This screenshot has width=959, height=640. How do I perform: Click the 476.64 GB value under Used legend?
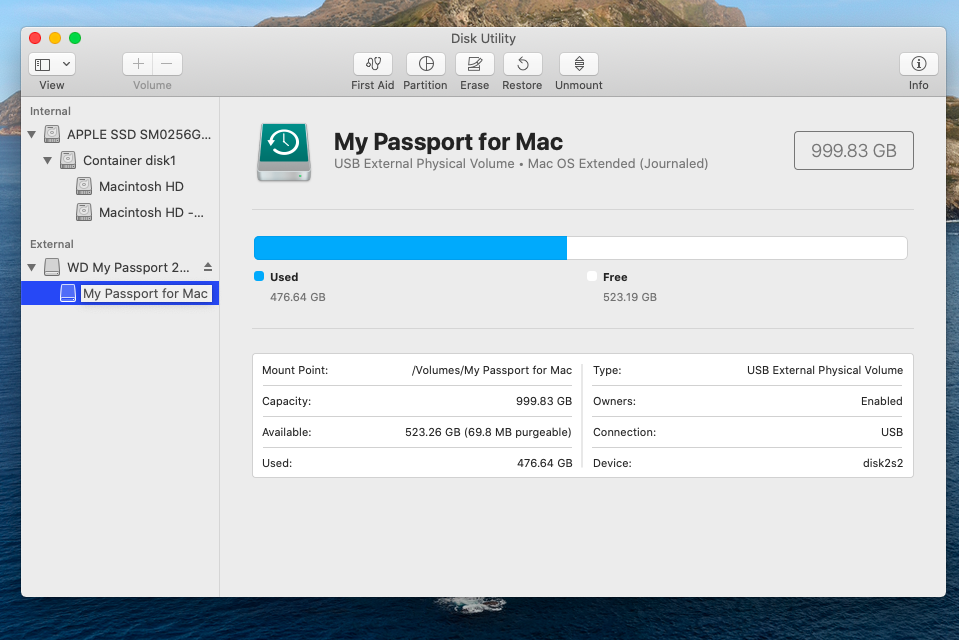[x=298, y=297]
